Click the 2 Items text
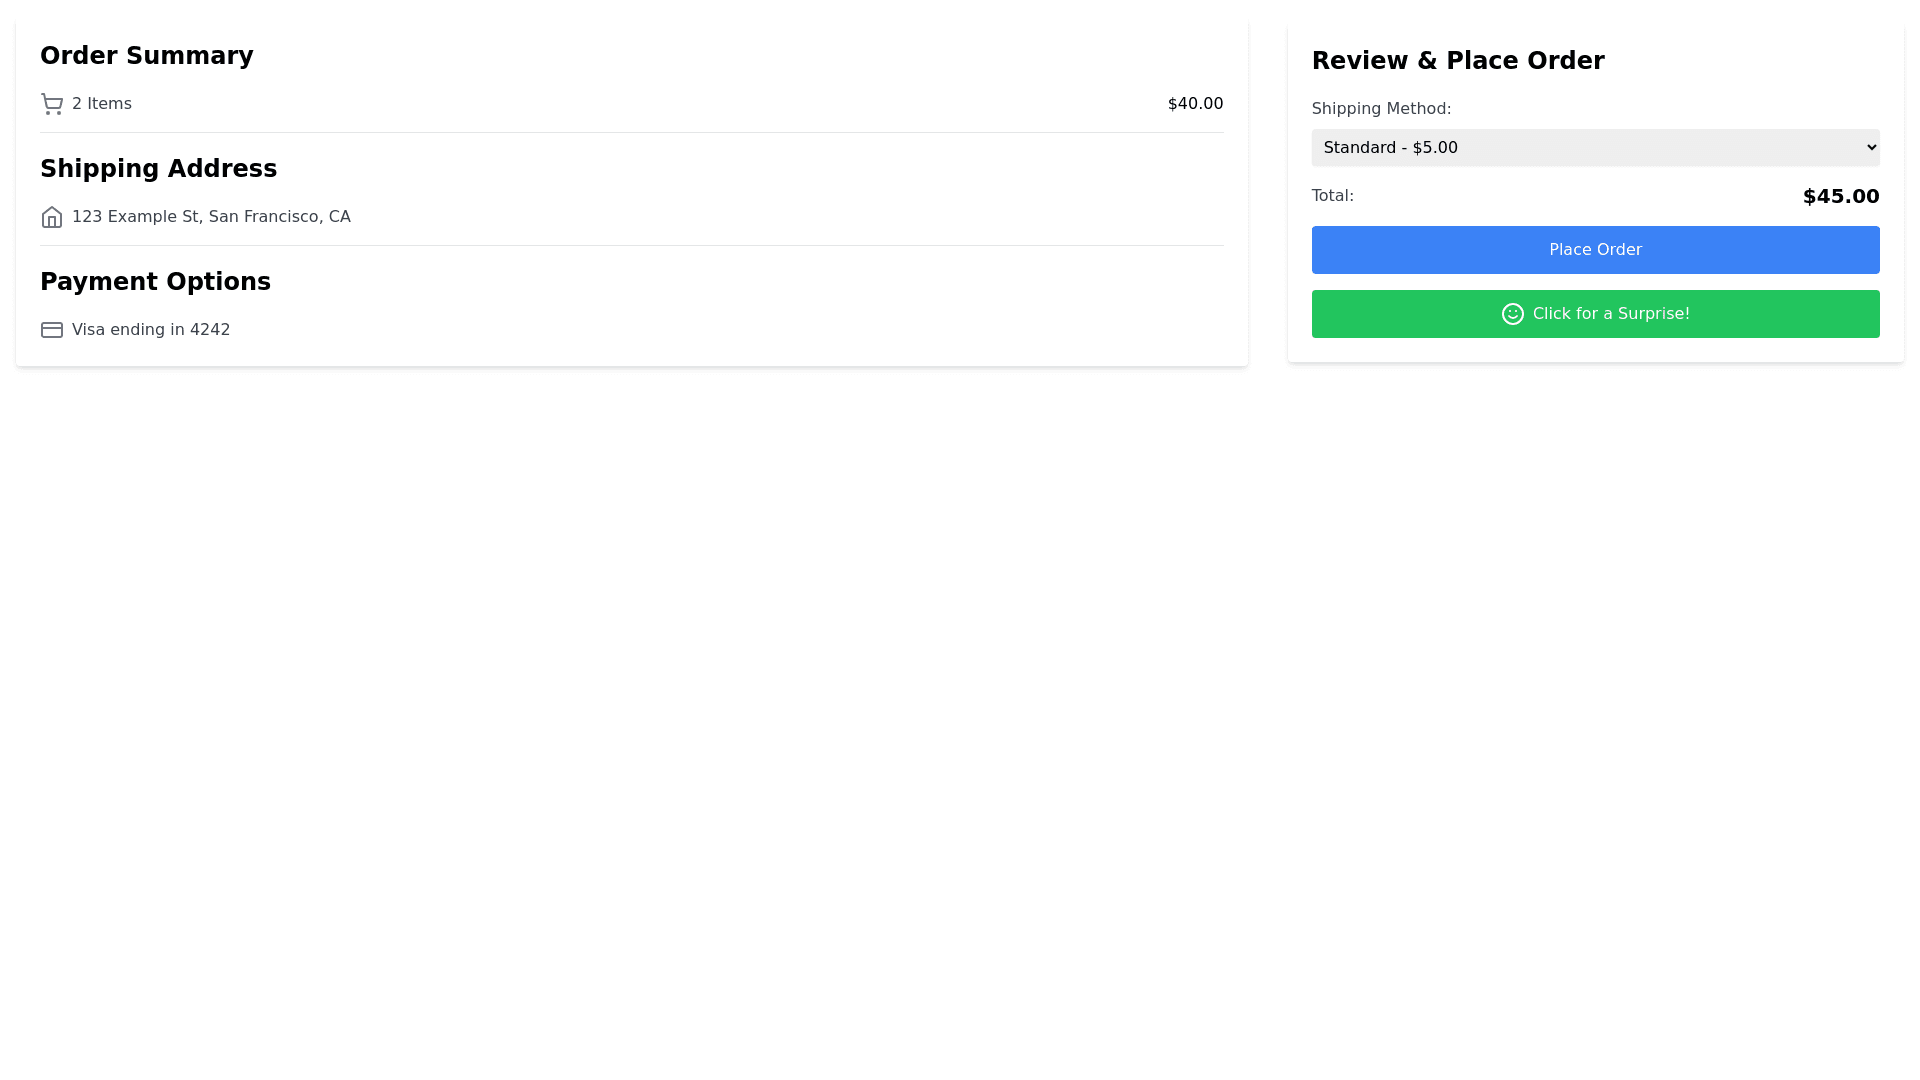The height and width of the screenshot is (1080, 1920). 102,104
